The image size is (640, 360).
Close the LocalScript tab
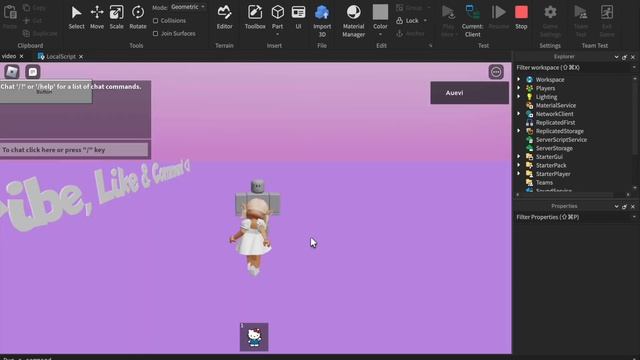(x=81, y=57)
